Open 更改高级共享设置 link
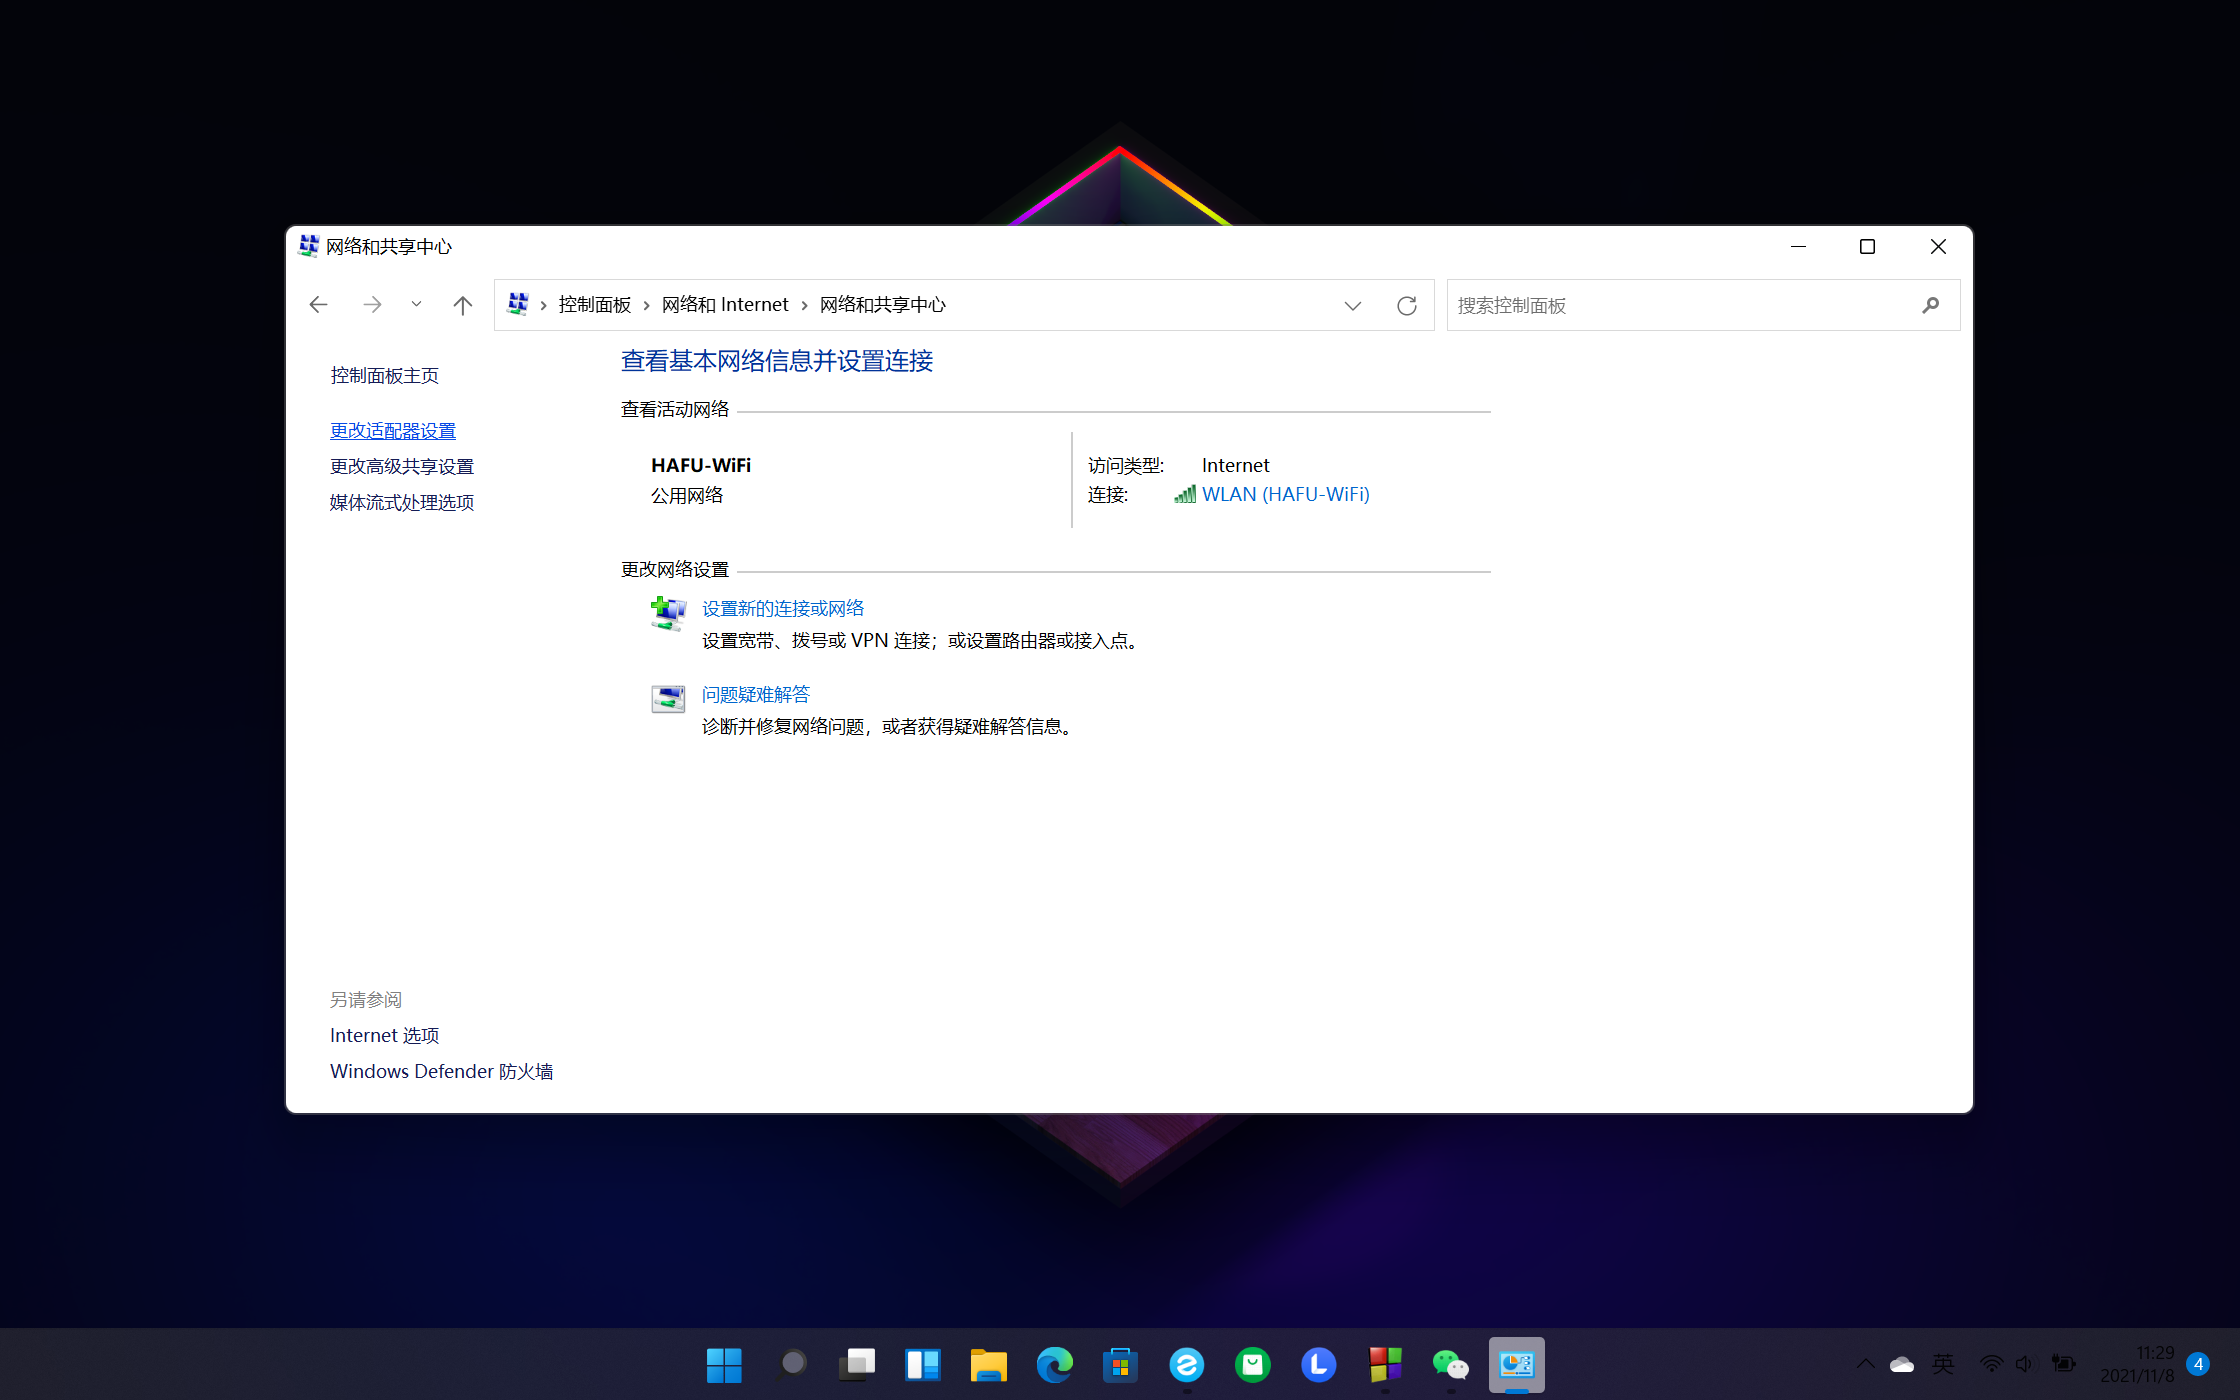The height and width of the screenshot is (1400, 2240). click(x=402, y=467)
